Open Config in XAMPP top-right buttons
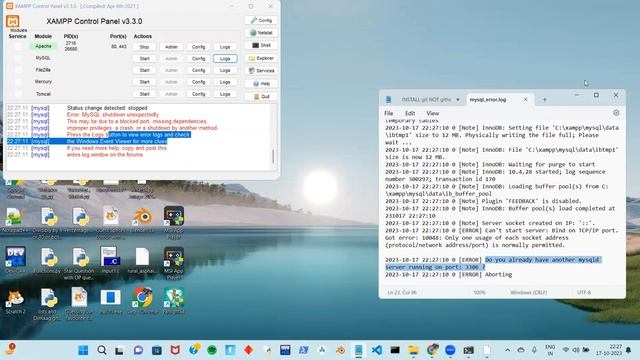Image resolution: width=640 pixels, height=360 pixels. [261, 20]
